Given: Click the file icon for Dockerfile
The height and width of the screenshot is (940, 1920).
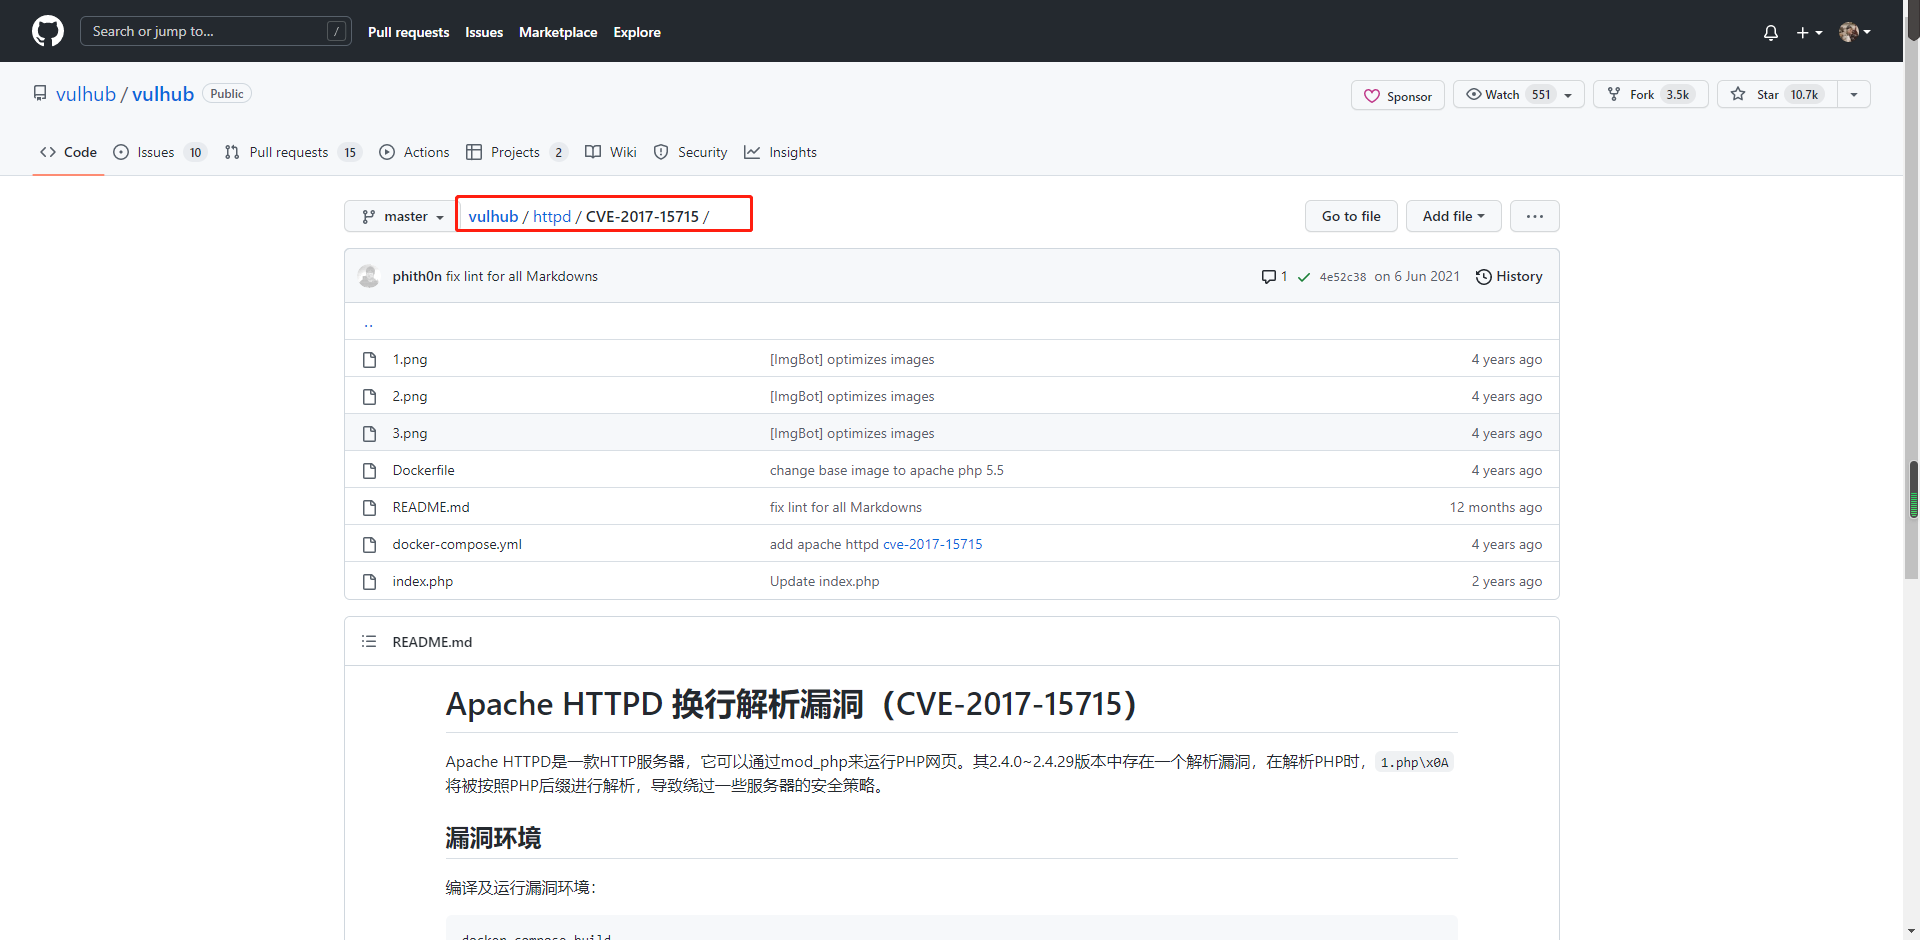Looking at the screenshot, I should (x=369, y=470).
